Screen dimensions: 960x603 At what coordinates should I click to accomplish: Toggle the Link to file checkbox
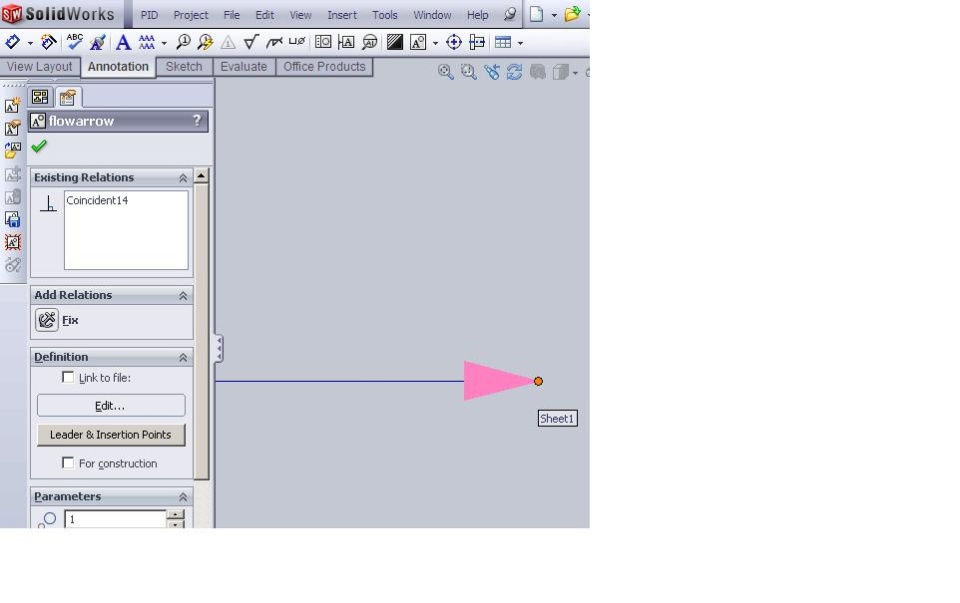[68, 378]
